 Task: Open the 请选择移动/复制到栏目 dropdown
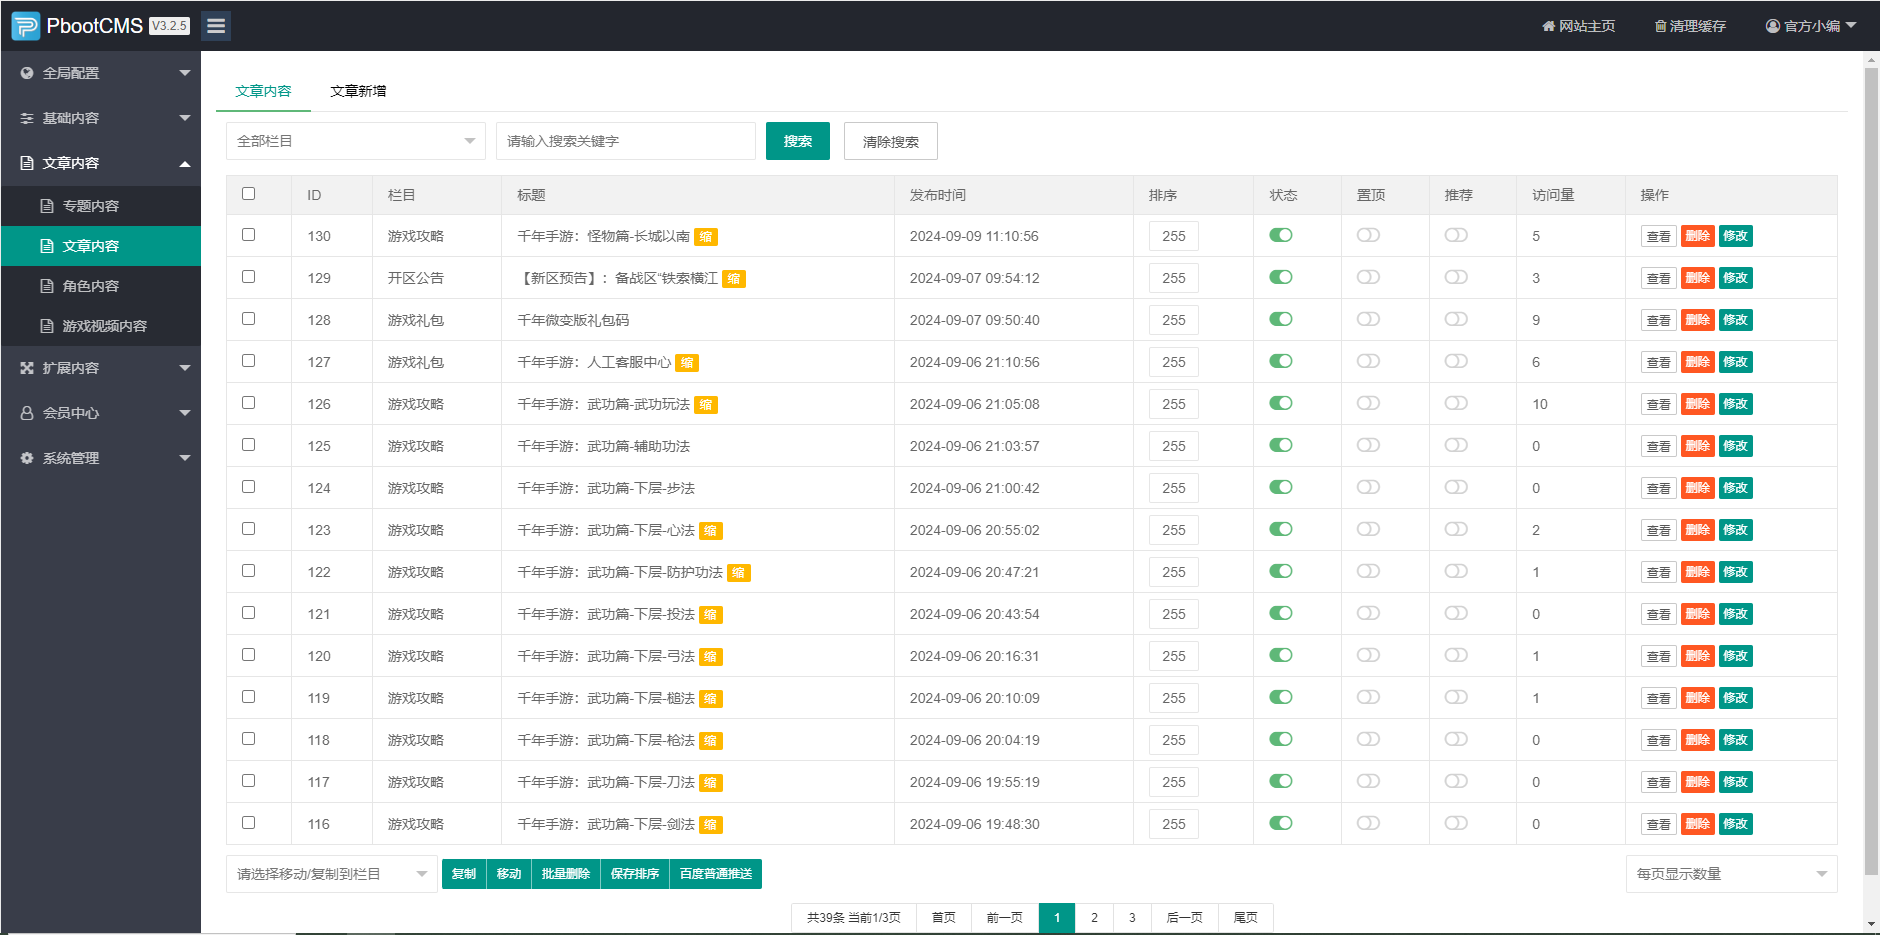332,874
